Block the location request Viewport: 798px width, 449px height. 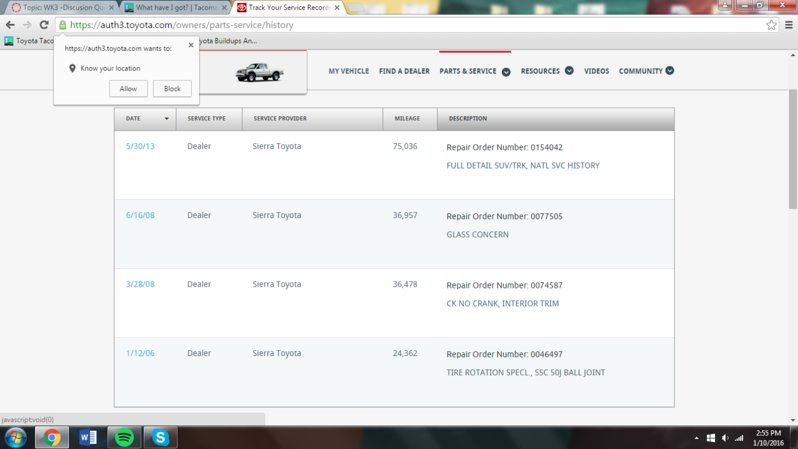coord(172,89)
